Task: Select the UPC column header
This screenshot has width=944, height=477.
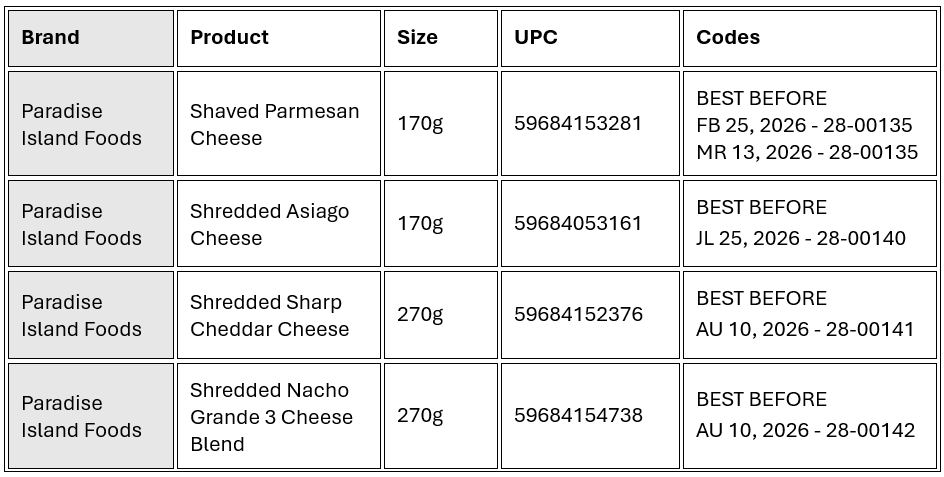Action: pos(536,38)
